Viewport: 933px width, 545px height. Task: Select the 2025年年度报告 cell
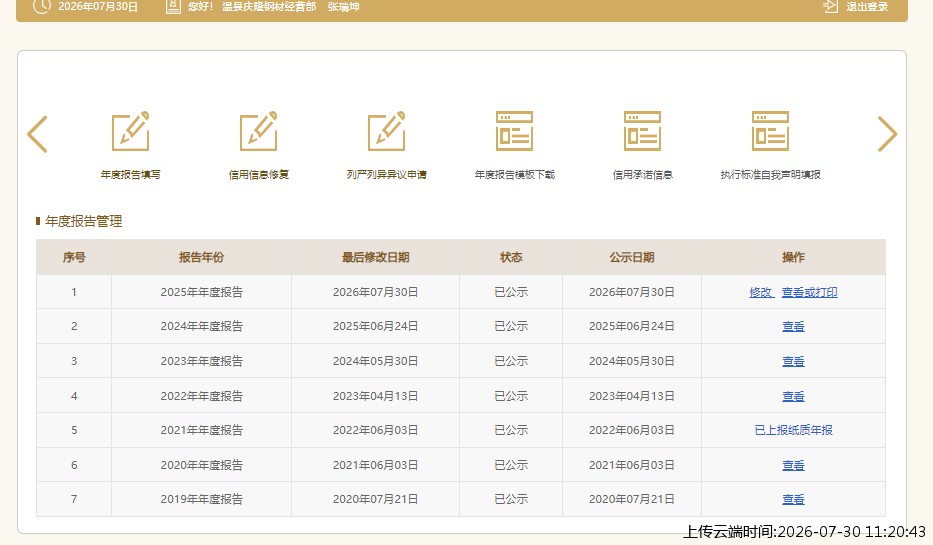201,292
